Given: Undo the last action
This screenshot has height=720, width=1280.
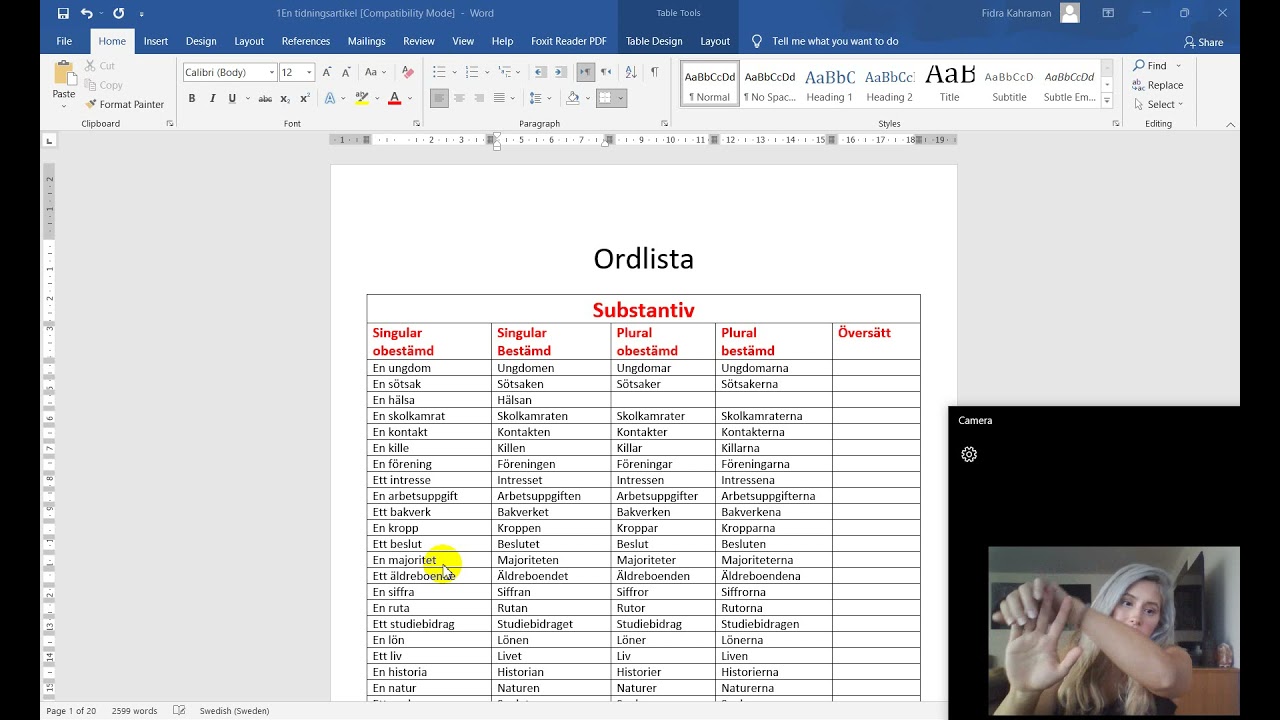Looking at the screenshot, I should 87,13.
